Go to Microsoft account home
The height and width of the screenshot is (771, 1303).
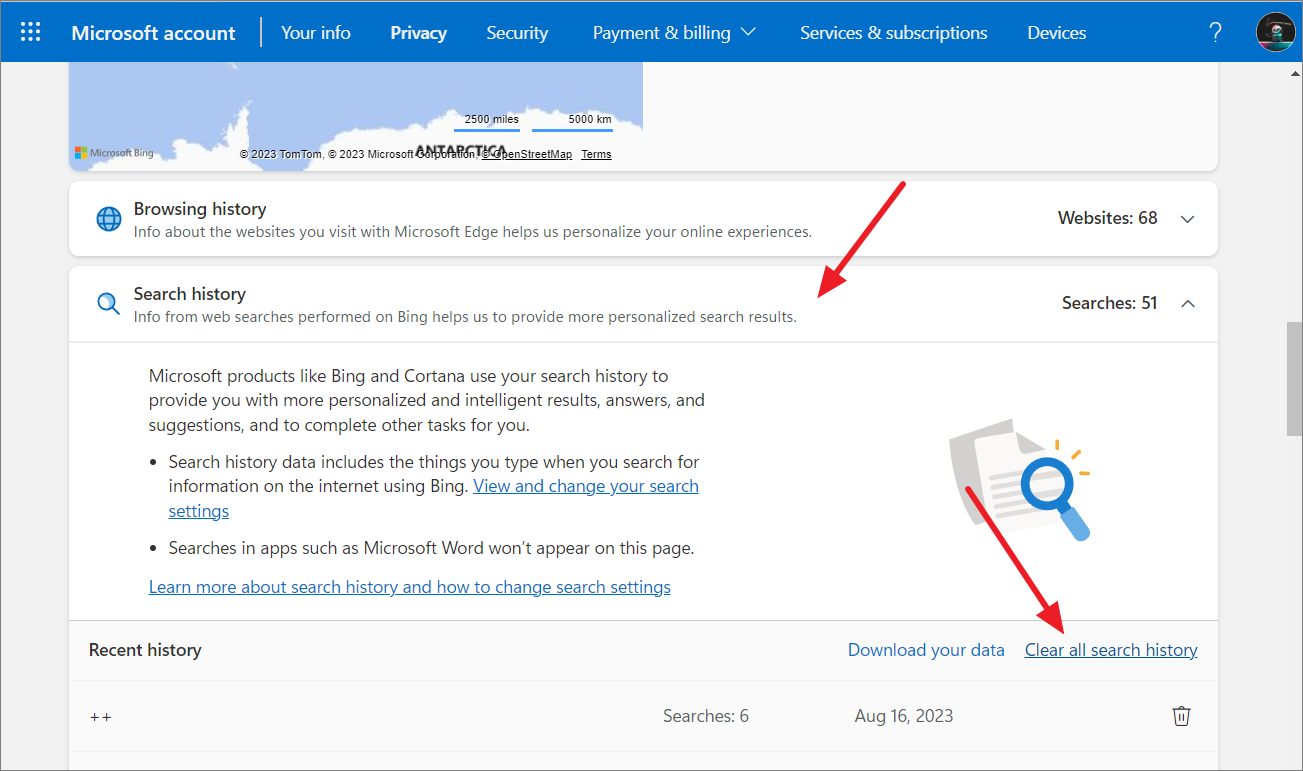153,32
